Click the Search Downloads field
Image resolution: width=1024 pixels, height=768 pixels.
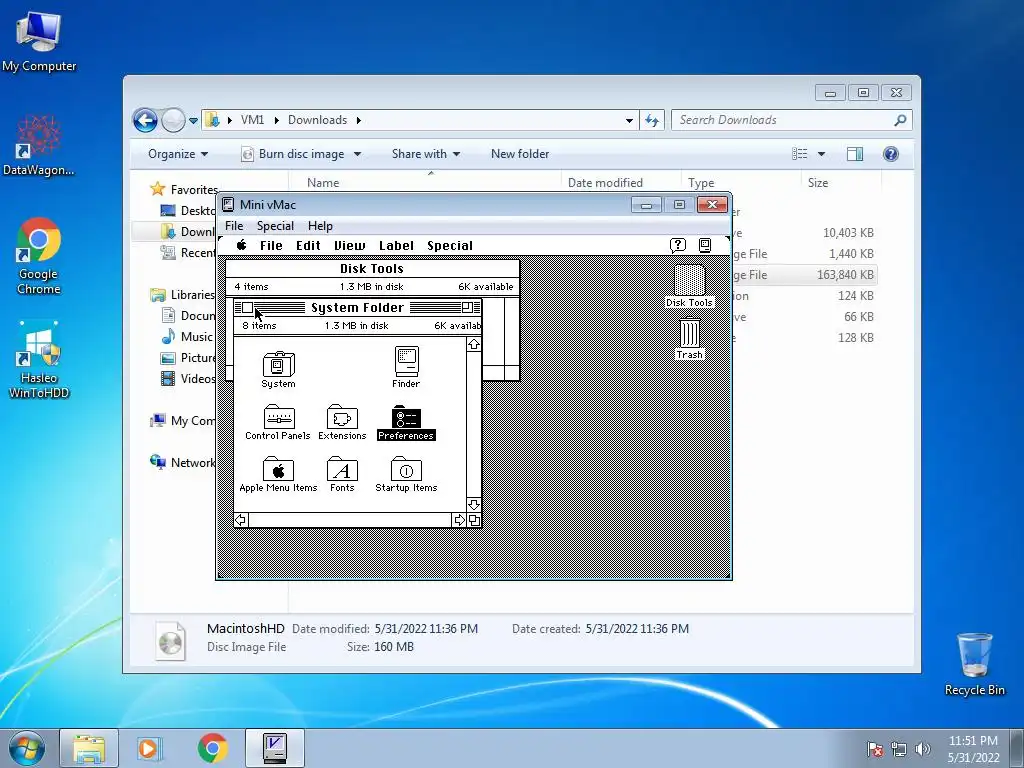[792, 120]
